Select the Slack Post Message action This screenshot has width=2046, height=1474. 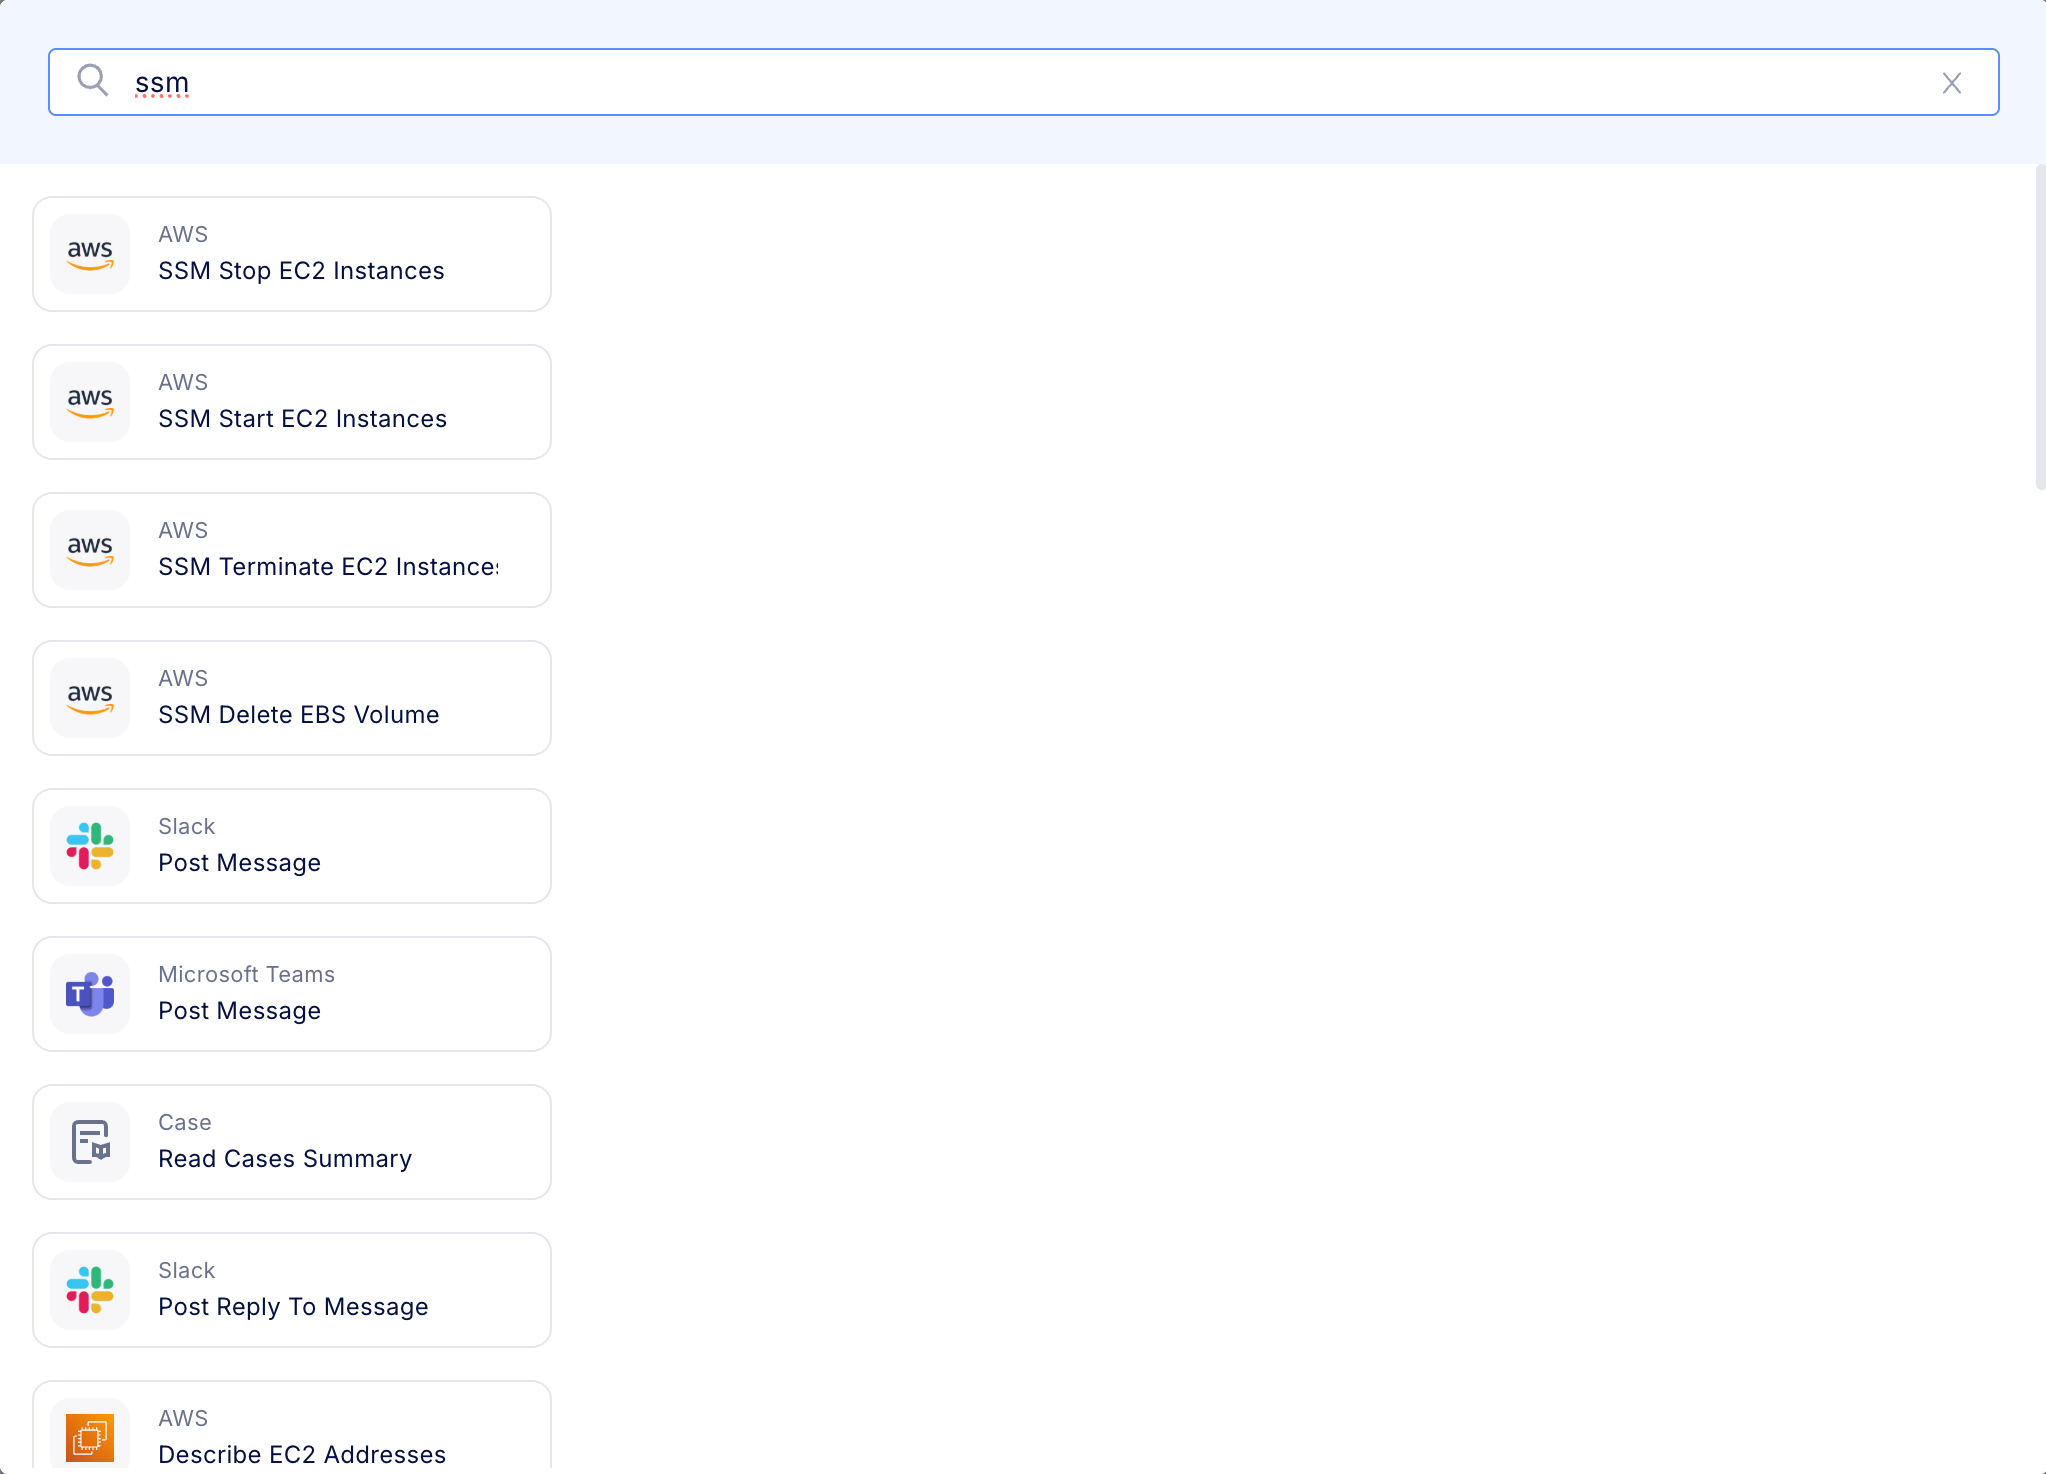[291, 846]
